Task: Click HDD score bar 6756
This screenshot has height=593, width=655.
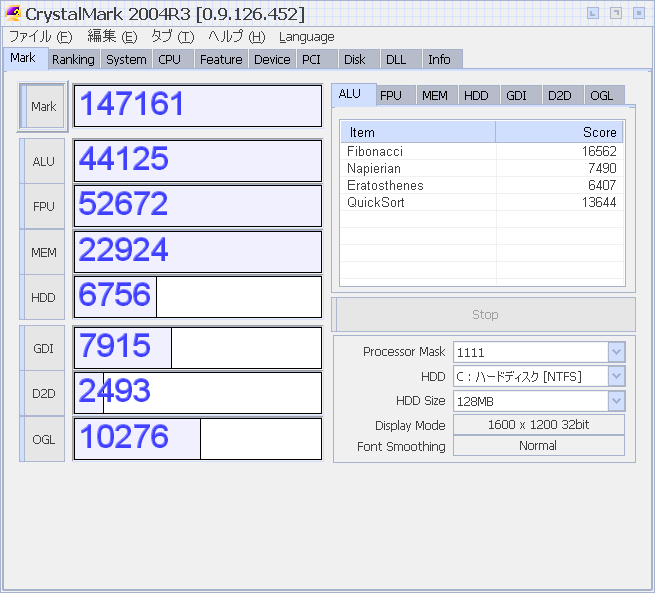Action: point(198,296)
